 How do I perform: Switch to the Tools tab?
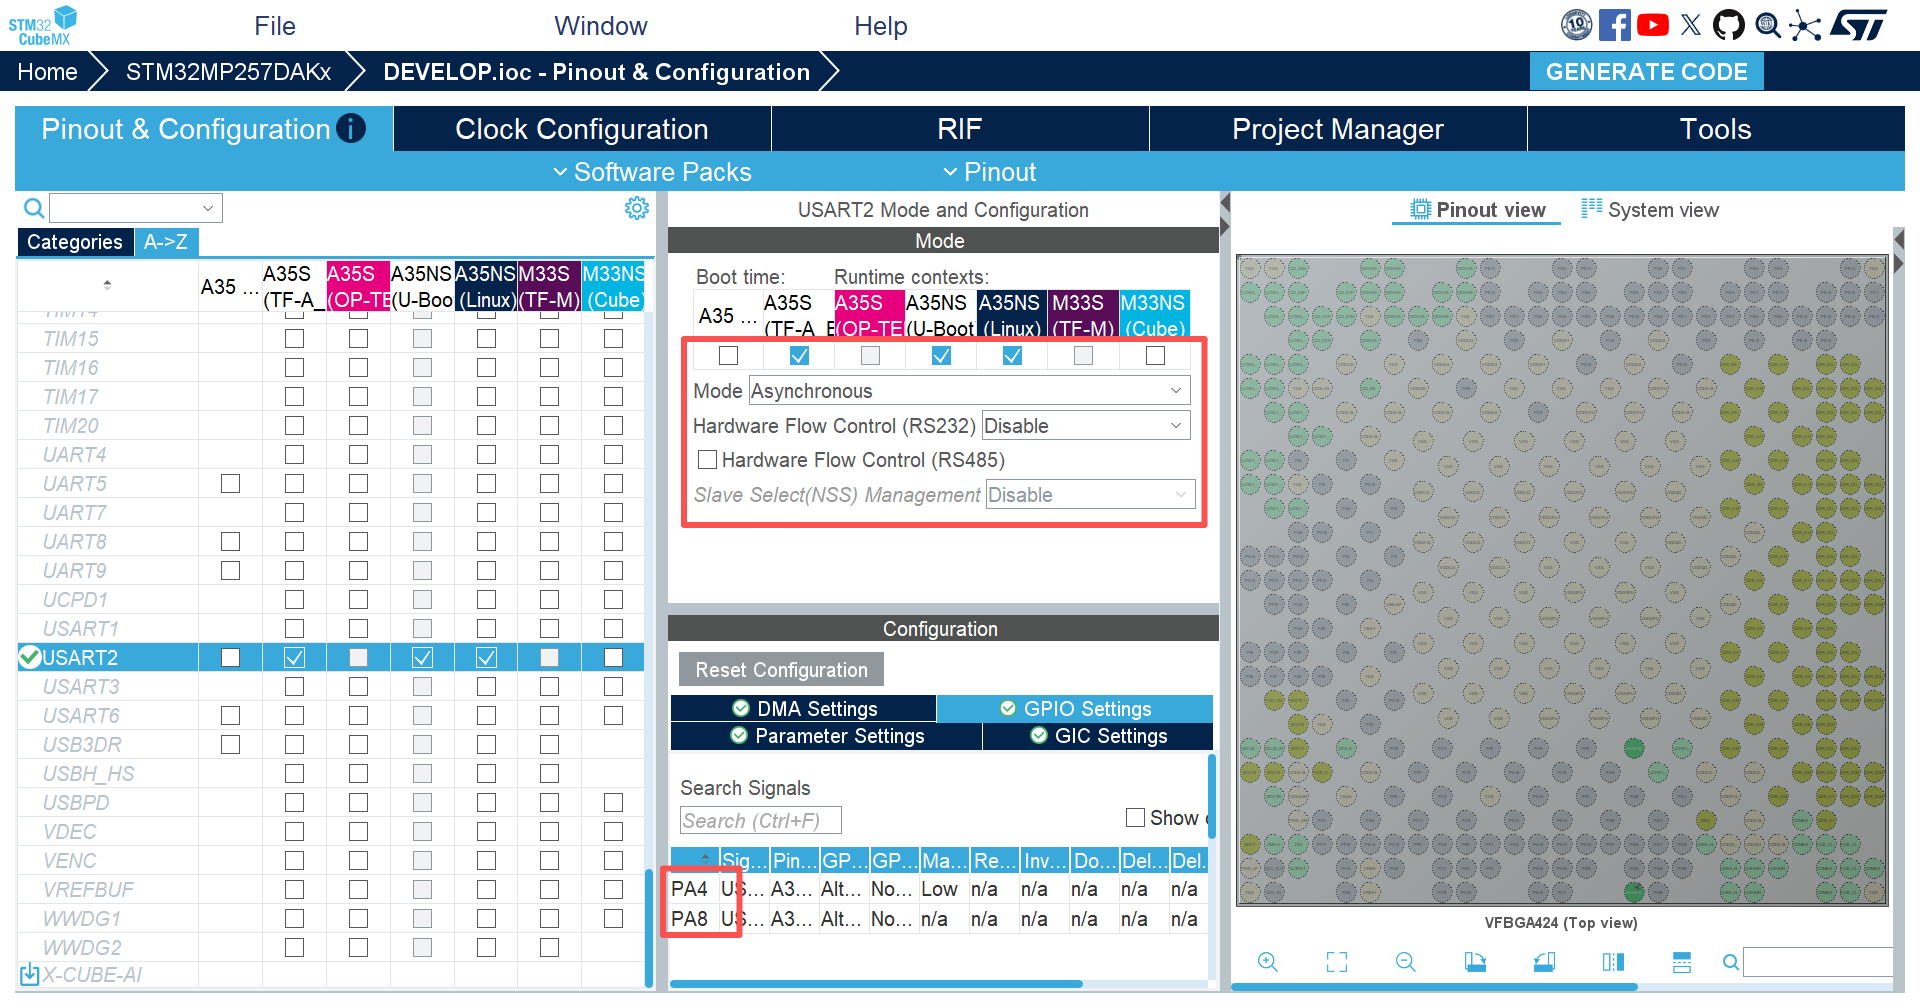(1716, 129)
